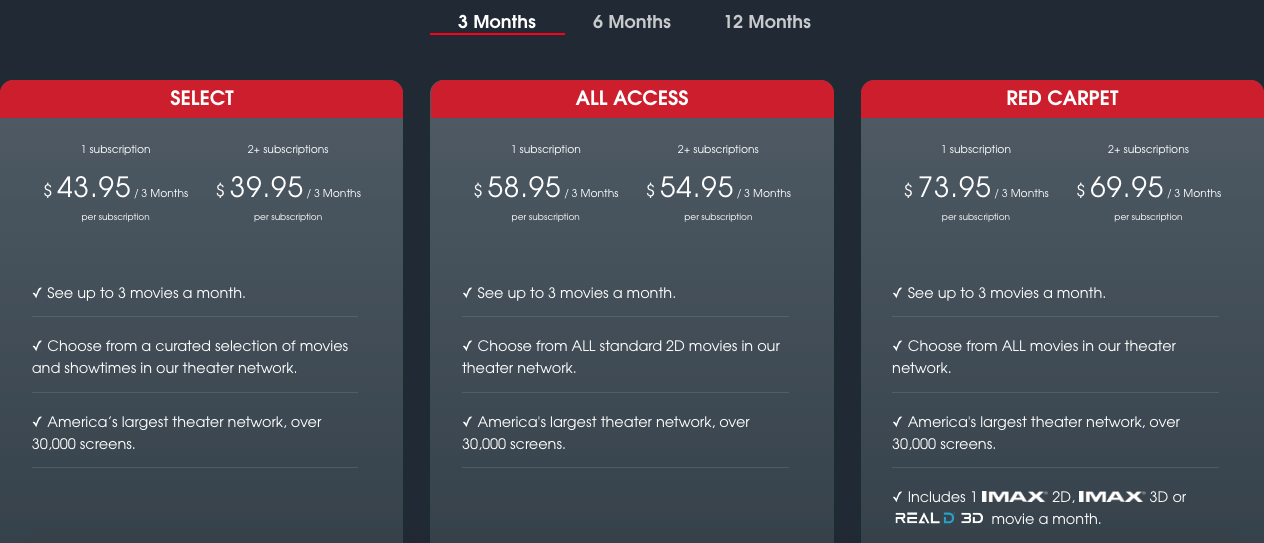Click checkmark beside Red Carpet's largest theater network
Image resolution: width=1264 pixels, height=543 pixels.
897,422
